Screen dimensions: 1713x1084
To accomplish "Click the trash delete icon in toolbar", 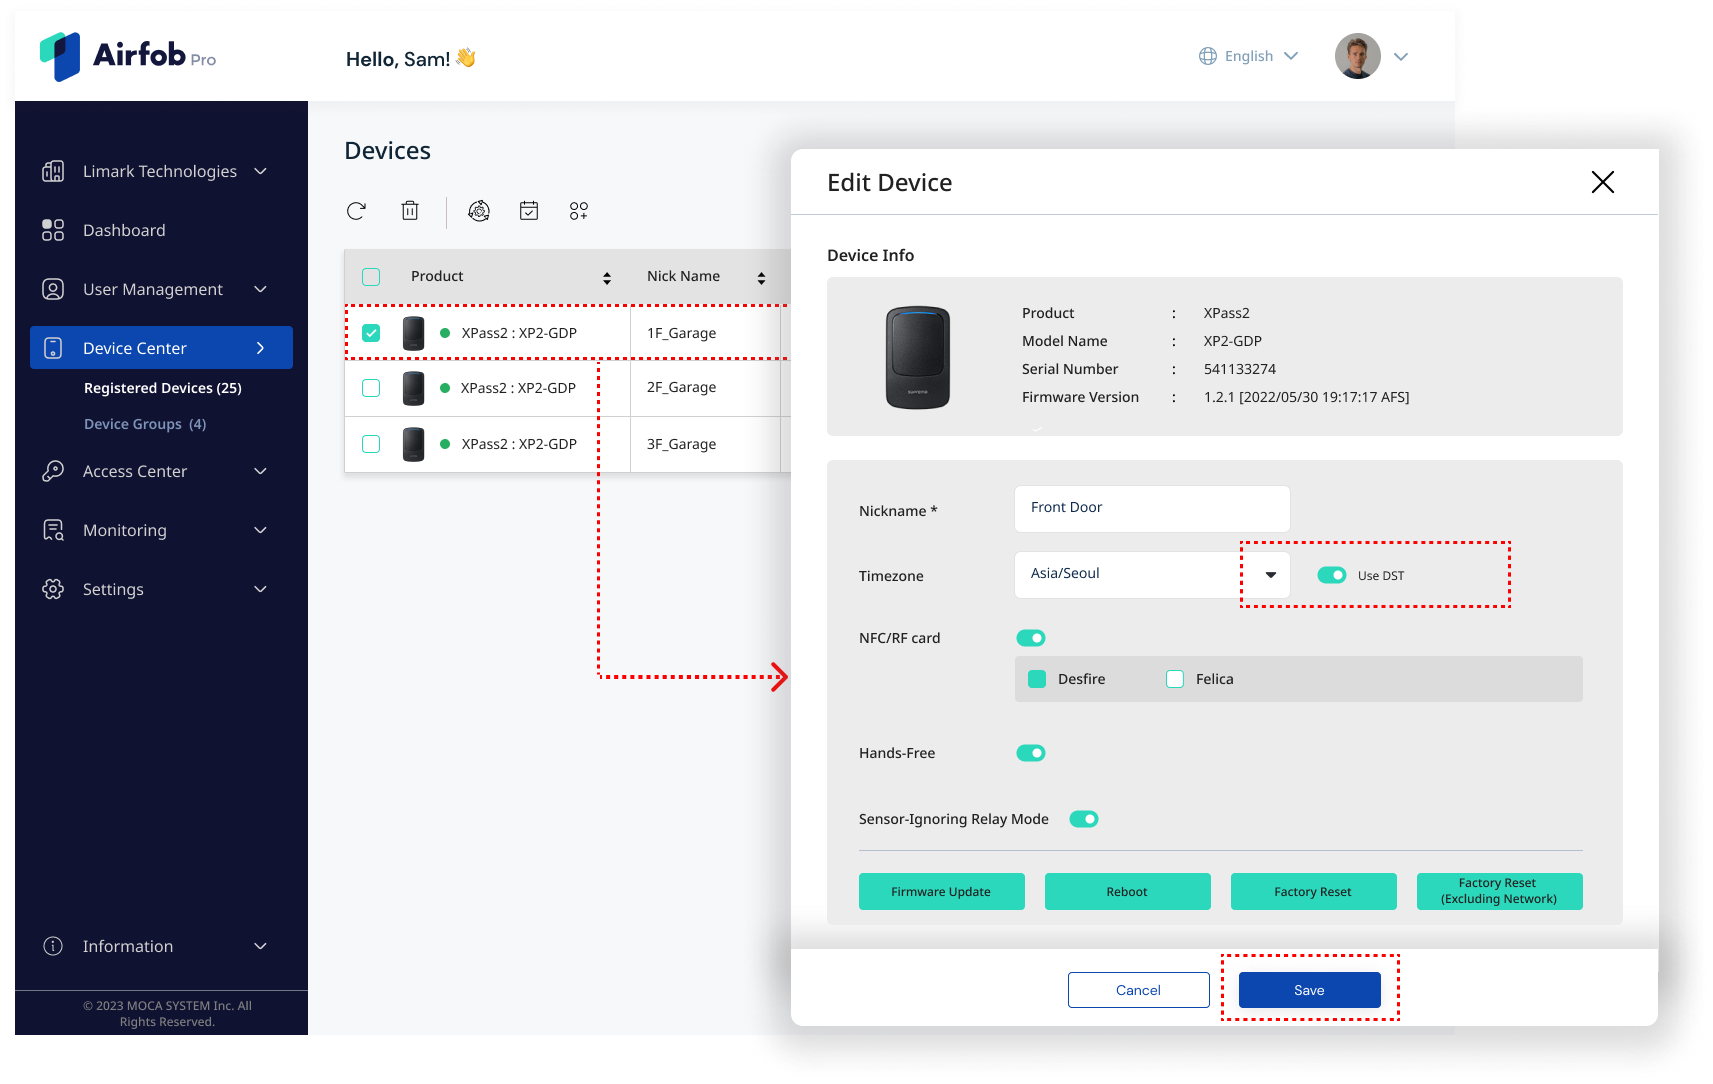I will coord(410,211).
